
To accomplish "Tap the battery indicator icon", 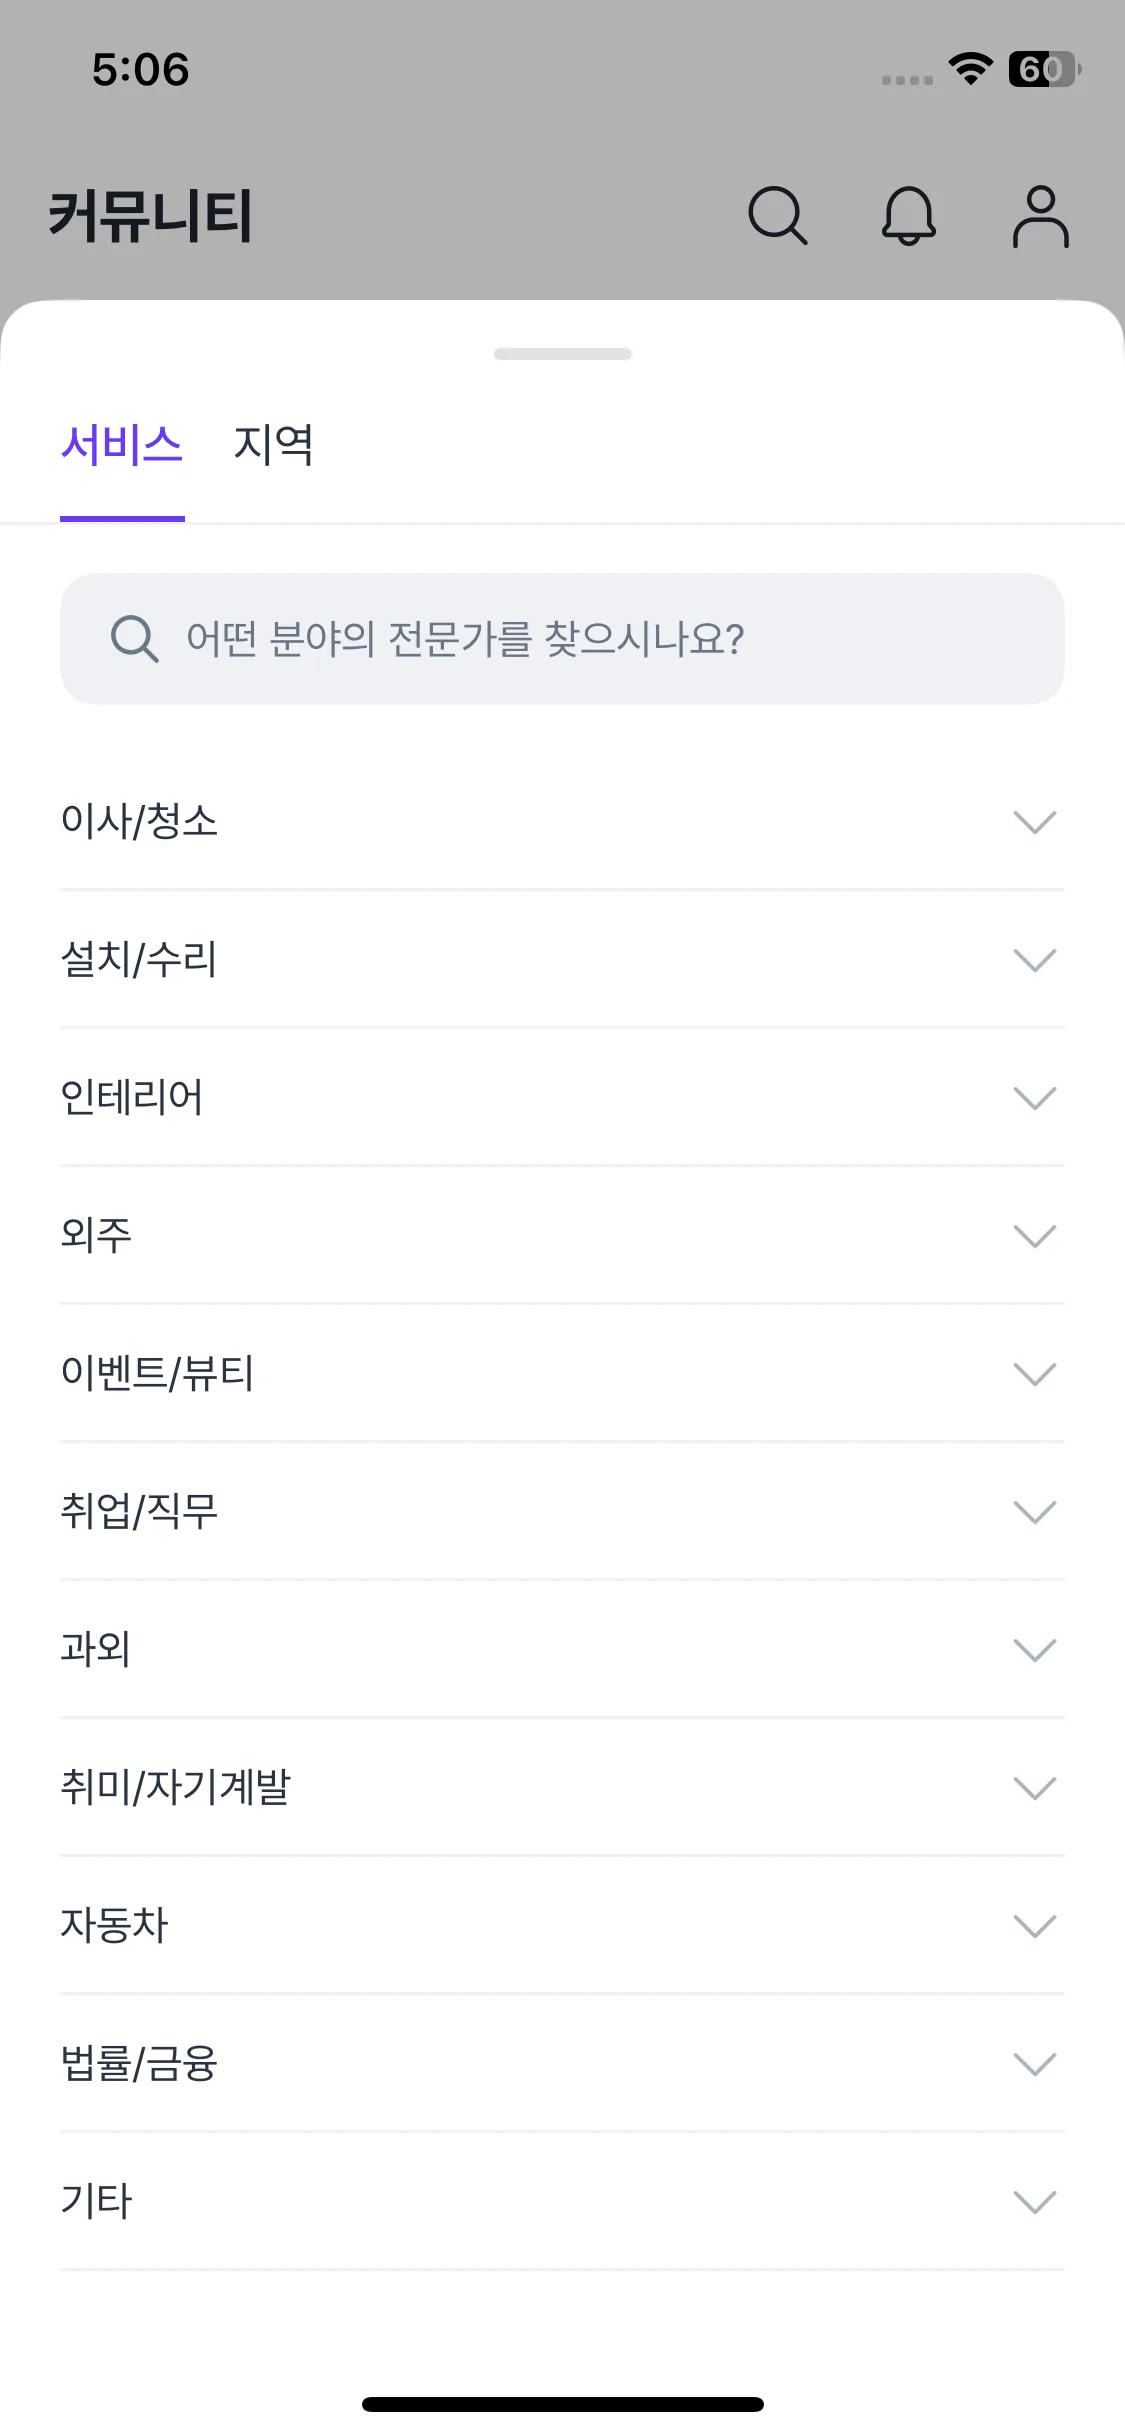I will pos(1043,69).
